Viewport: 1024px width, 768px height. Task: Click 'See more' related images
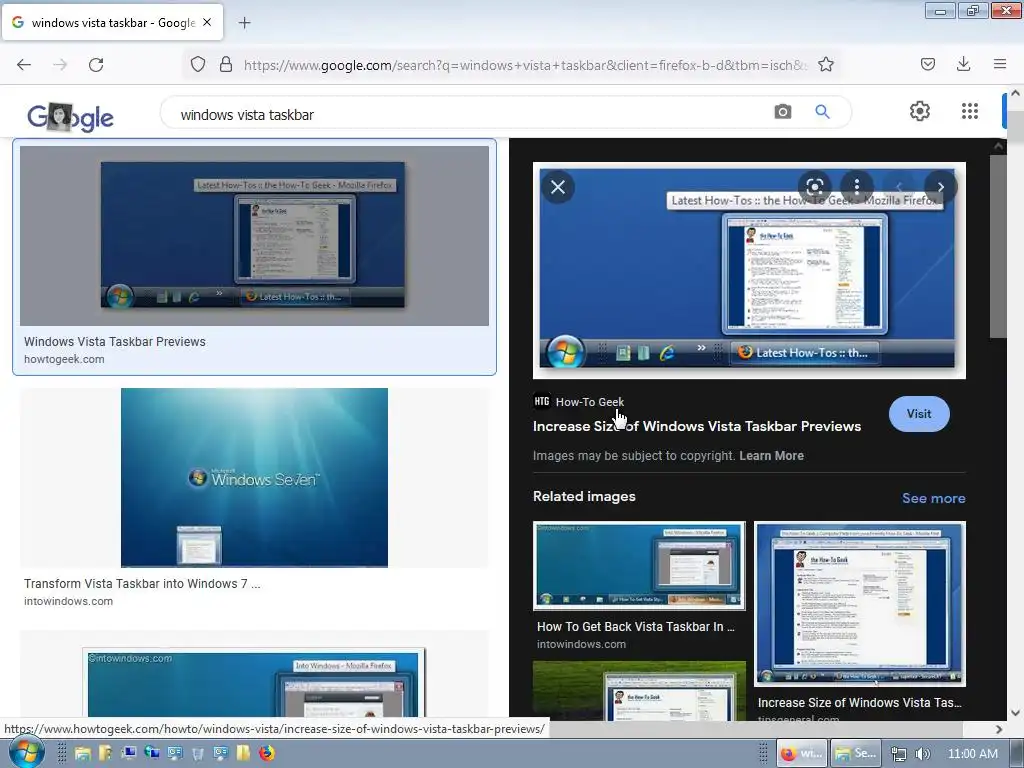[x=933, y=498]
